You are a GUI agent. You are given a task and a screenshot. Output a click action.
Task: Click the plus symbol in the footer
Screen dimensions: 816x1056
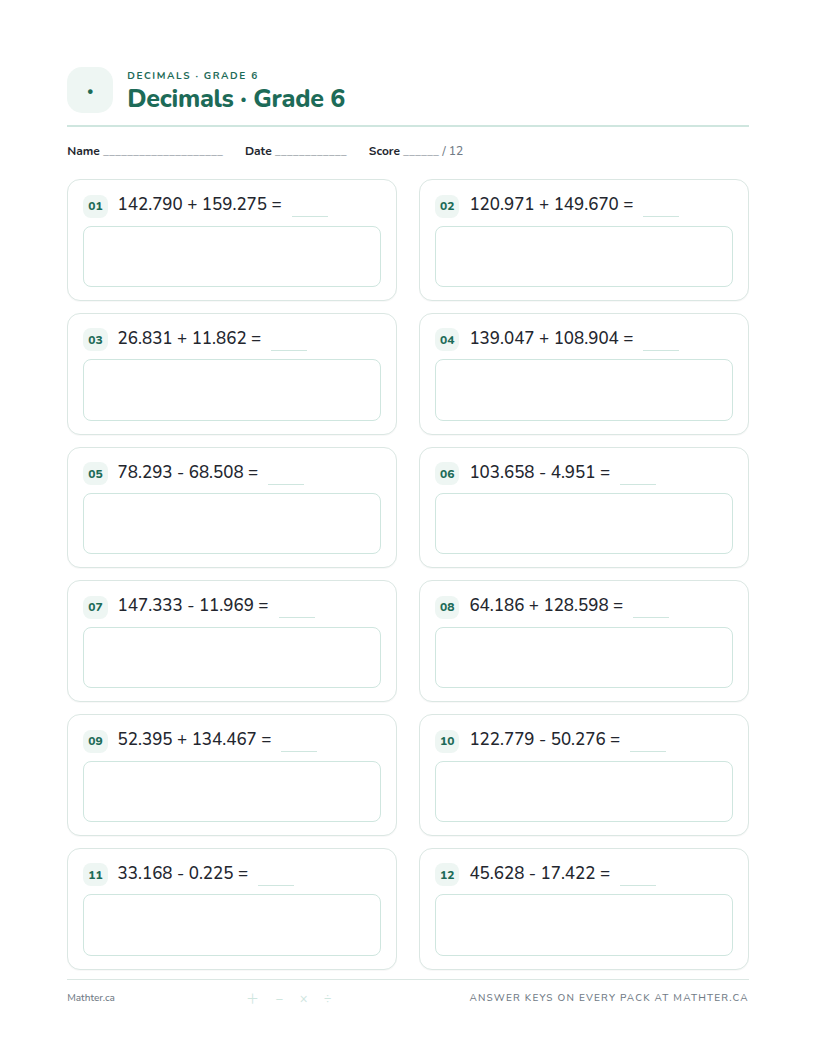coord(252,999)
